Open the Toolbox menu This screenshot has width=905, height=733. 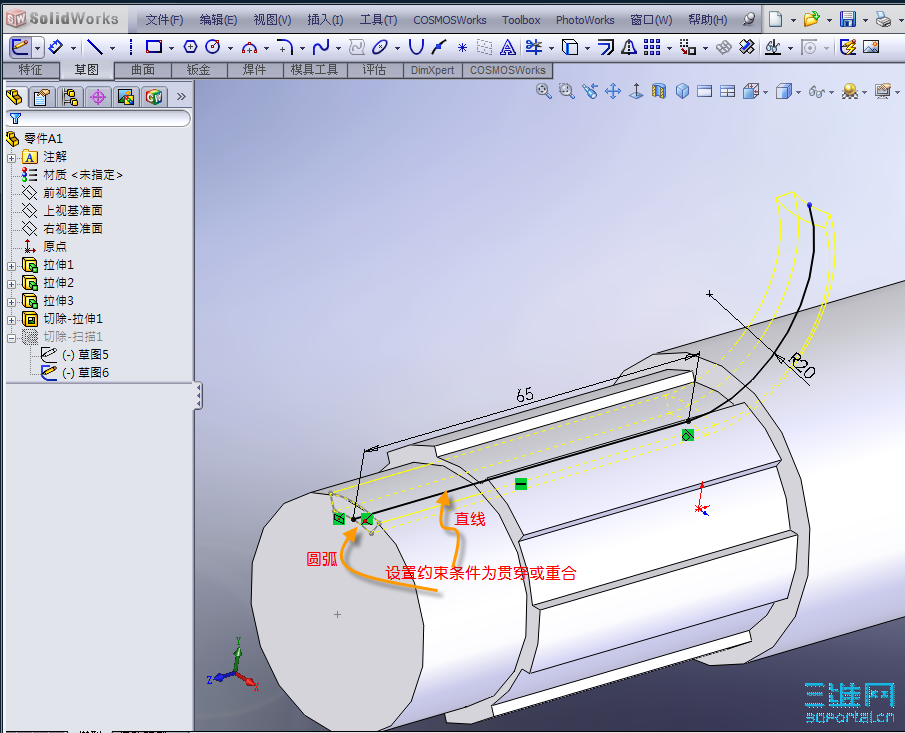[x=521, y=20]
